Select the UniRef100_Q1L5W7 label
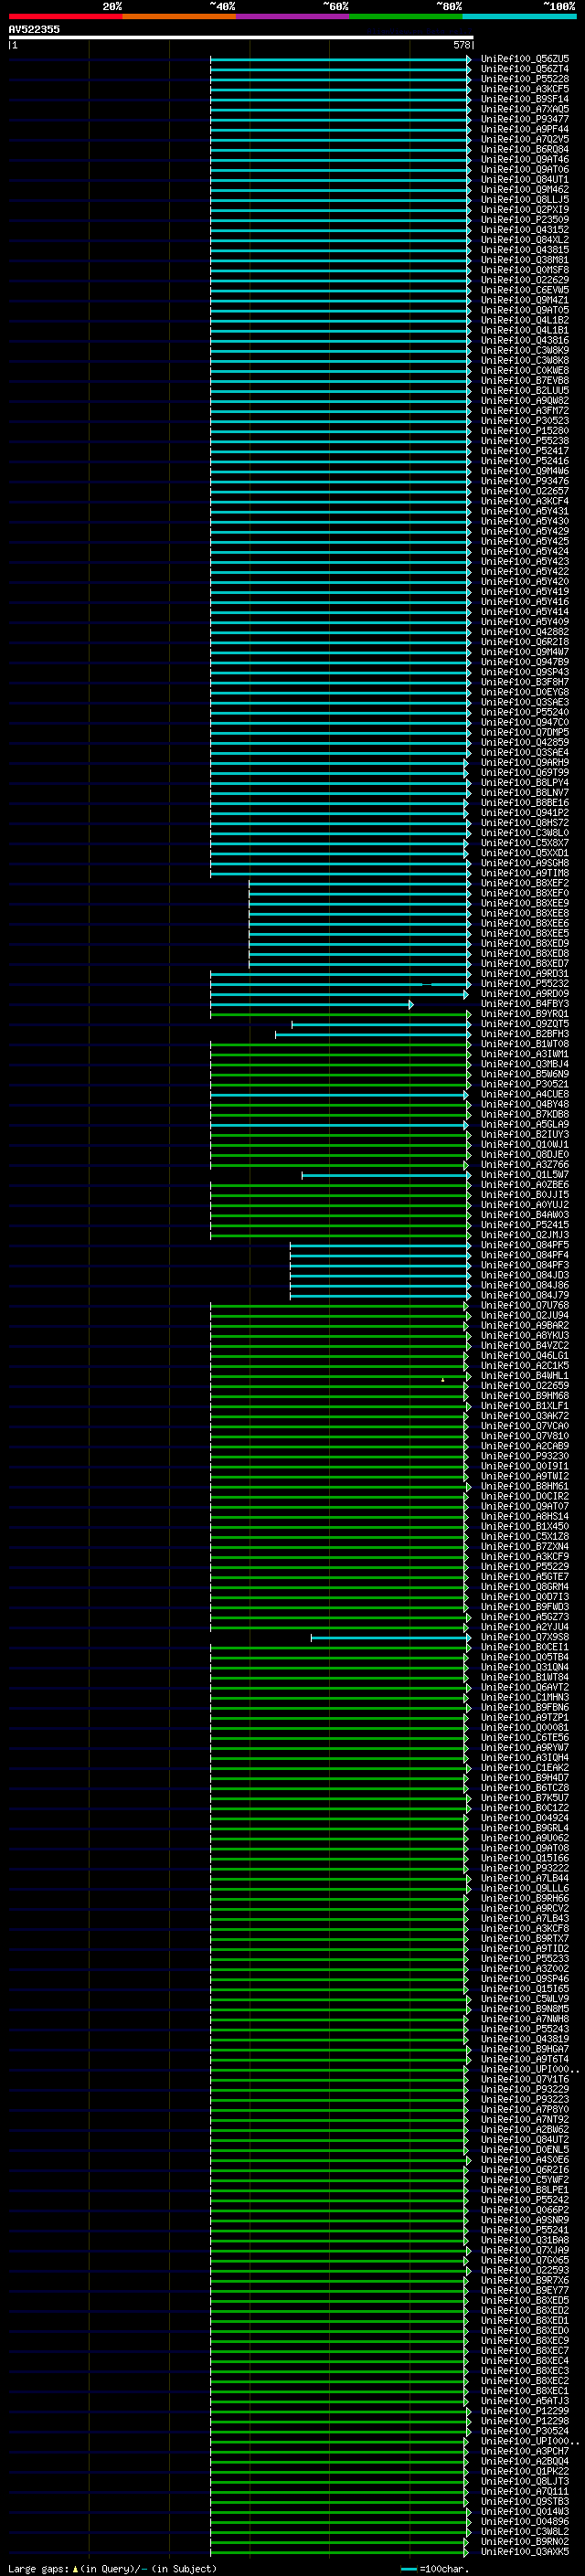The height and width of the screenshot is (2576, 585). [525, 1175]
